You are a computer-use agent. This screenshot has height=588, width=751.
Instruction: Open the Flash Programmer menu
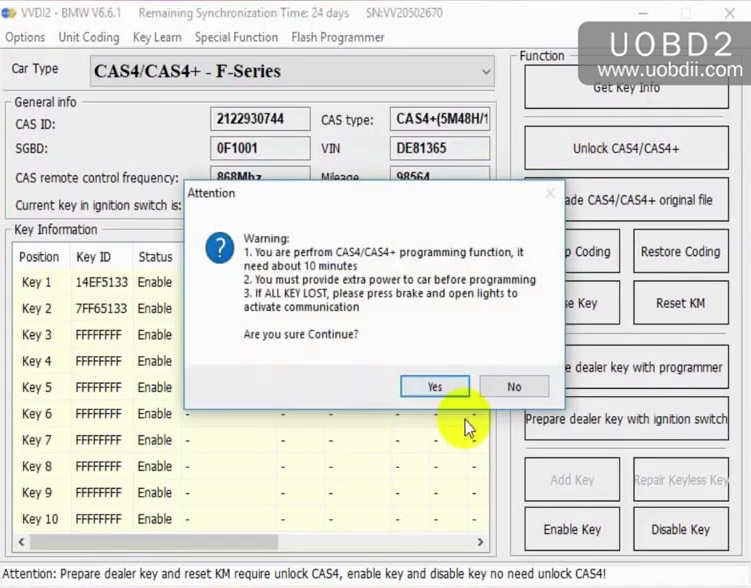click(338, 37)
